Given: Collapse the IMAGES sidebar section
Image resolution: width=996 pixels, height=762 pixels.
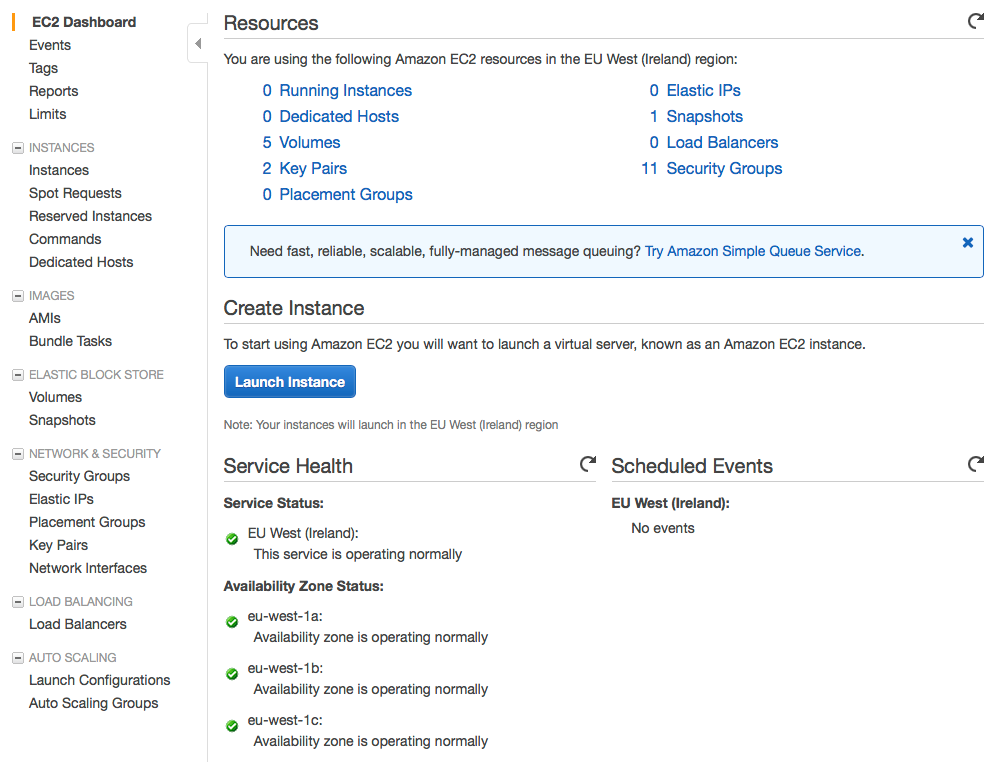Looking at the screenshot, I should click(18, 296).
